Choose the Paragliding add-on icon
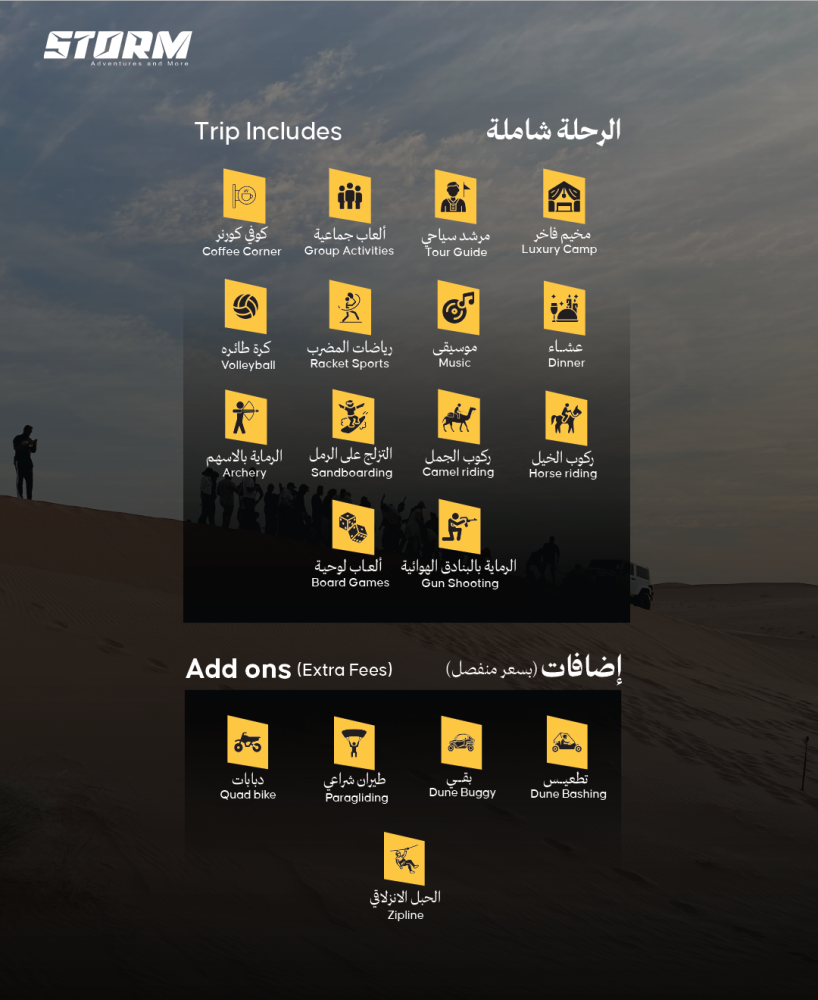Image resolution: width=818 pixels, height=1000 pixels. [354, 744]
